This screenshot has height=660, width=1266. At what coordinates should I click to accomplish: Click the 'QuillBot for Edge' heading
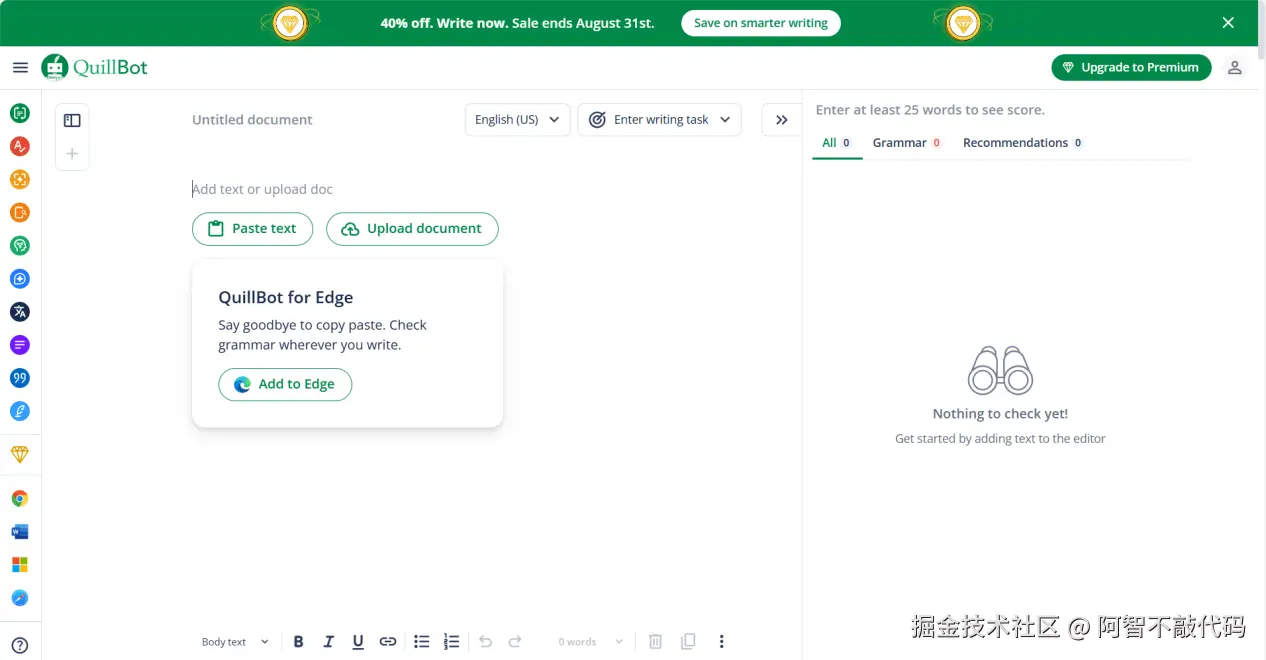pos(286,297)
